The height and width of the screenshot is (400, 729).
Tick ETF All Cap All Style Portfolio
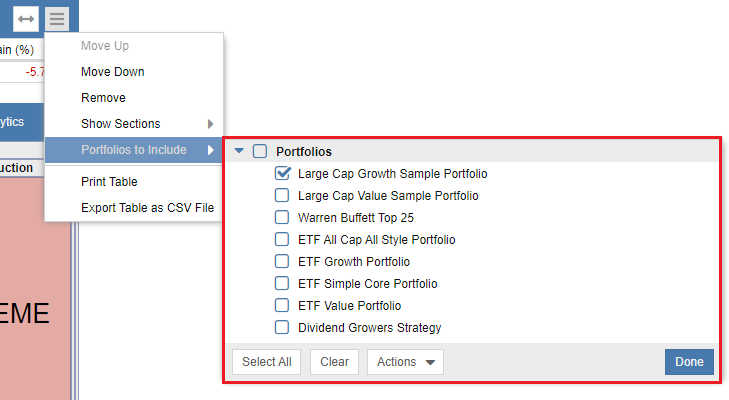[x=282, y=239]
